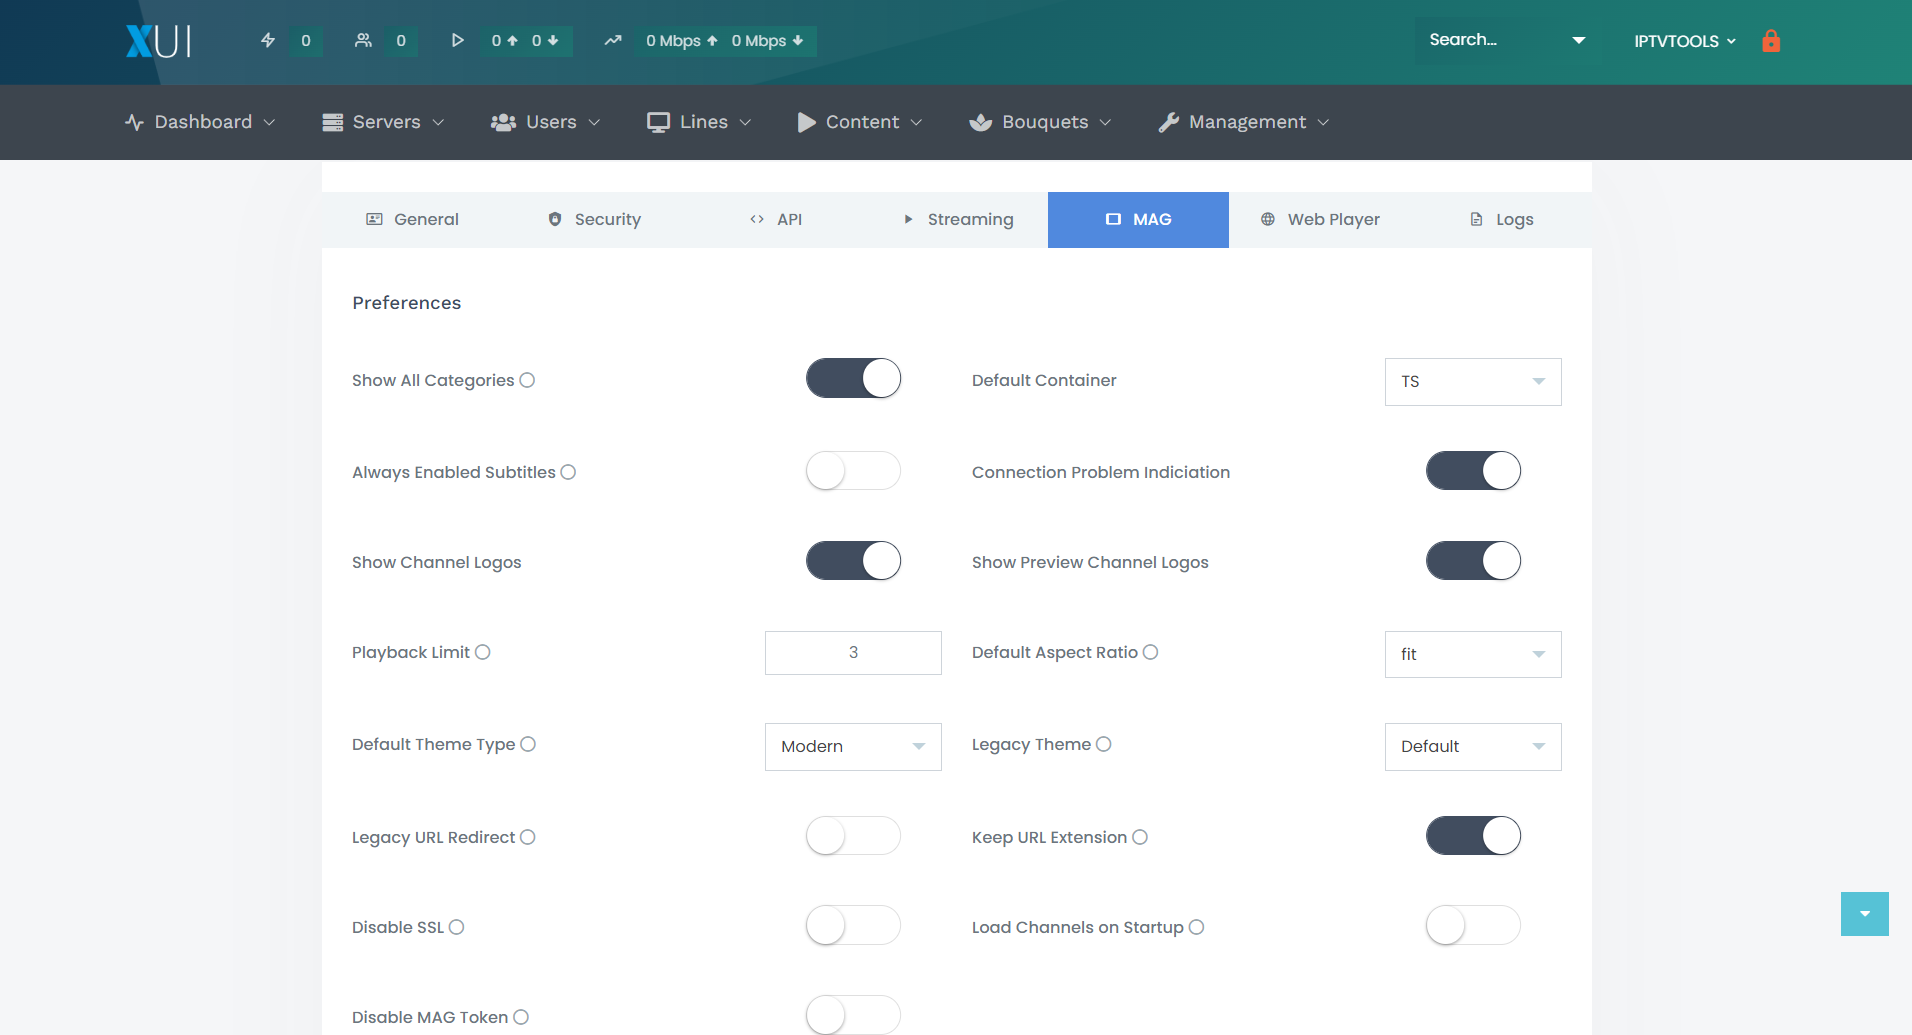Expand the Users menu
Screen dimensions: 1912x1035
pos(545,122)
